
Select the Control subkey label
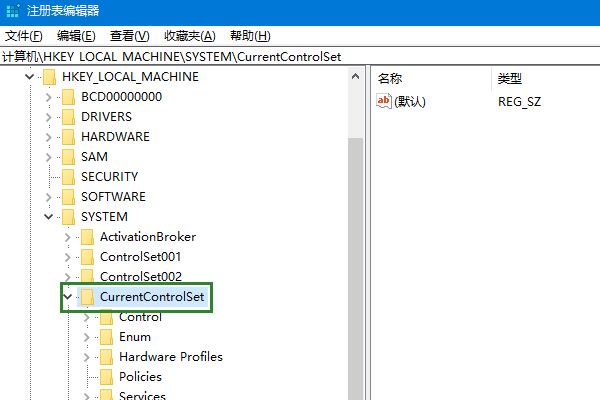click(x=140, y=317)
